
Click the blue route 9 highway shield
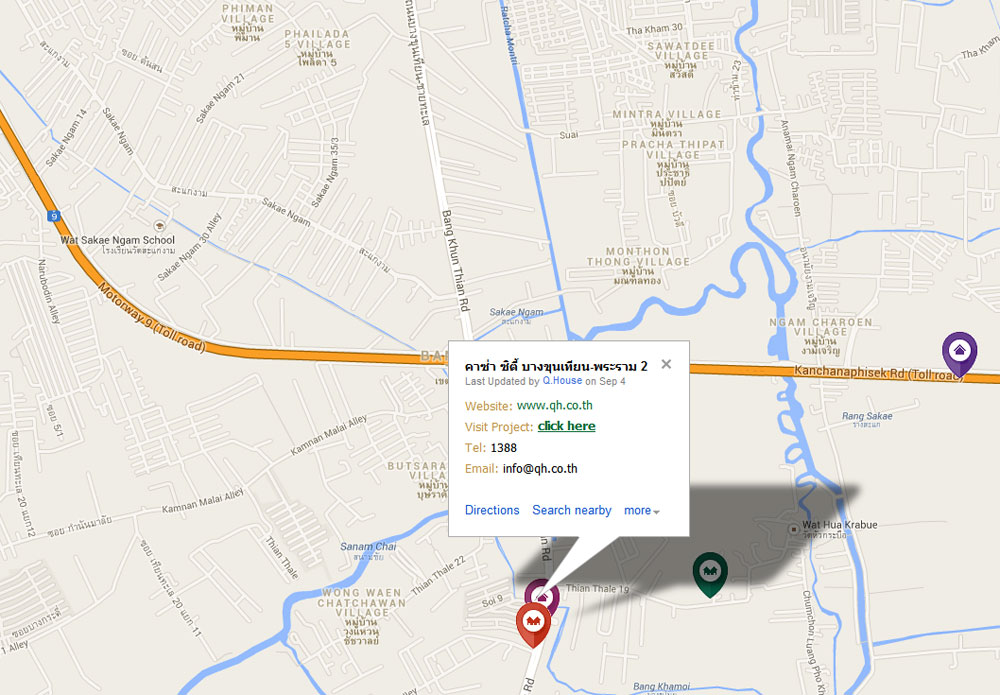[54, 216]
